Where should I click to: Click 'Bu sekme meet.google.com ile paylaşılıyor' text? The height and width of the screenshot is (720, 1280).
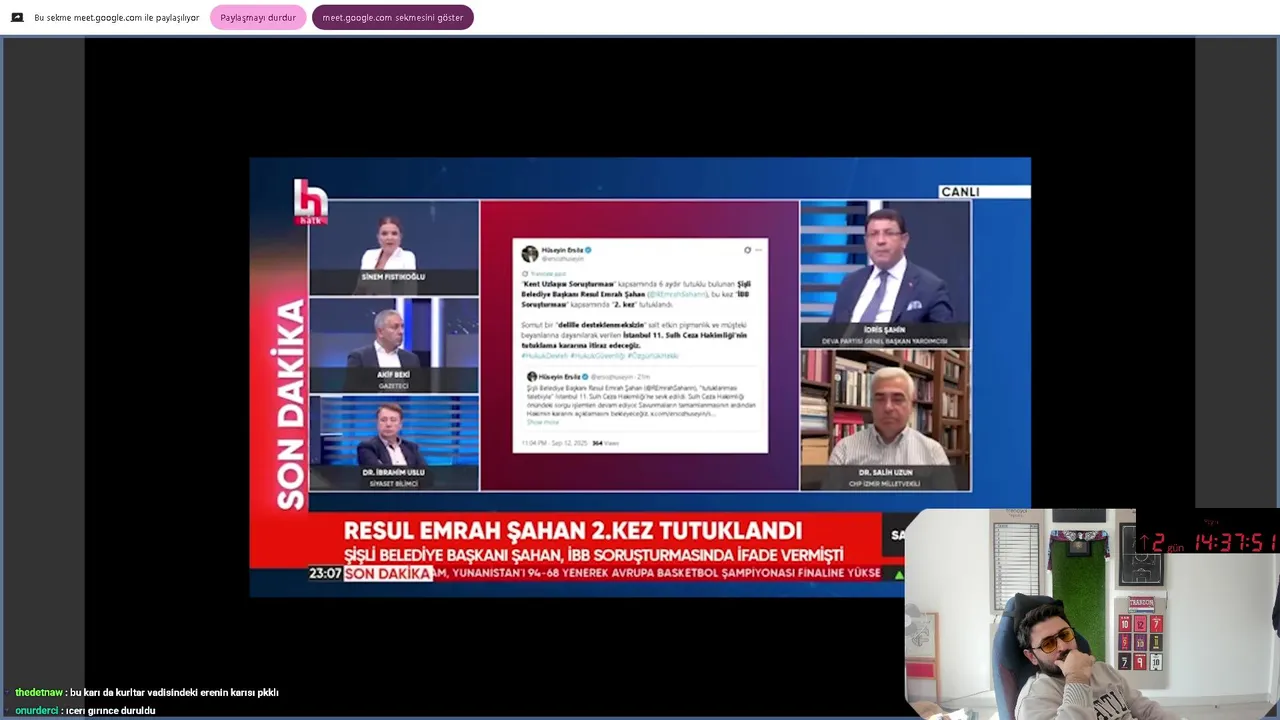click(117, 17)
